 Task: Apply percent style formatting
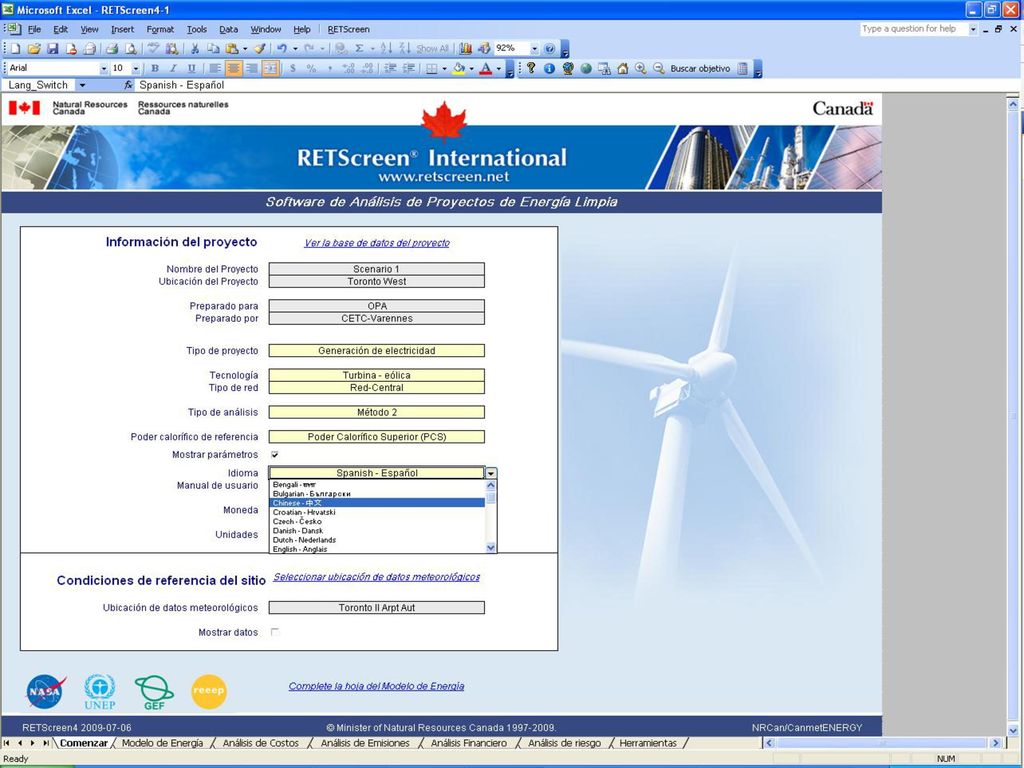pos(312,68)
